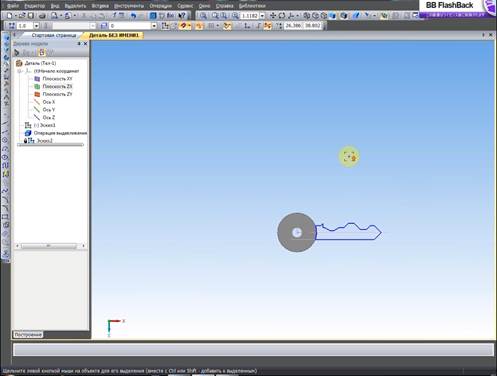Open the New document dropdown arrow
Viewport: 497px width, 376px height.
pyautogui.click(x=15, y=15)
